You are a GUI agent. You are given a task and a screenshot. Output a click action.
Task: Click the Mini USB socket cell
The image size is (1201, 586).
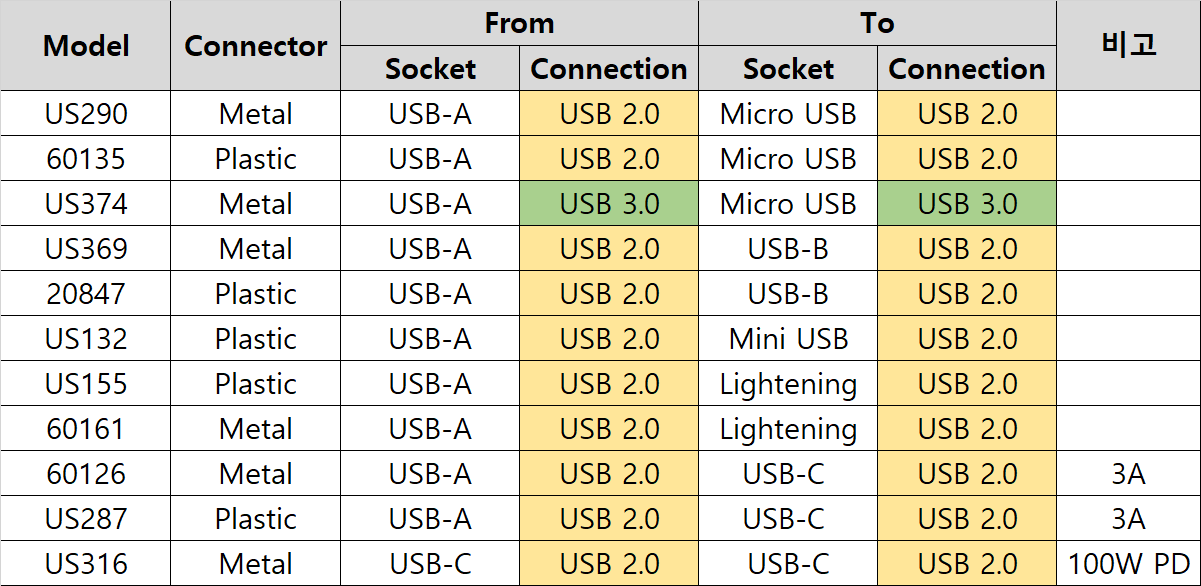(788, 339)
